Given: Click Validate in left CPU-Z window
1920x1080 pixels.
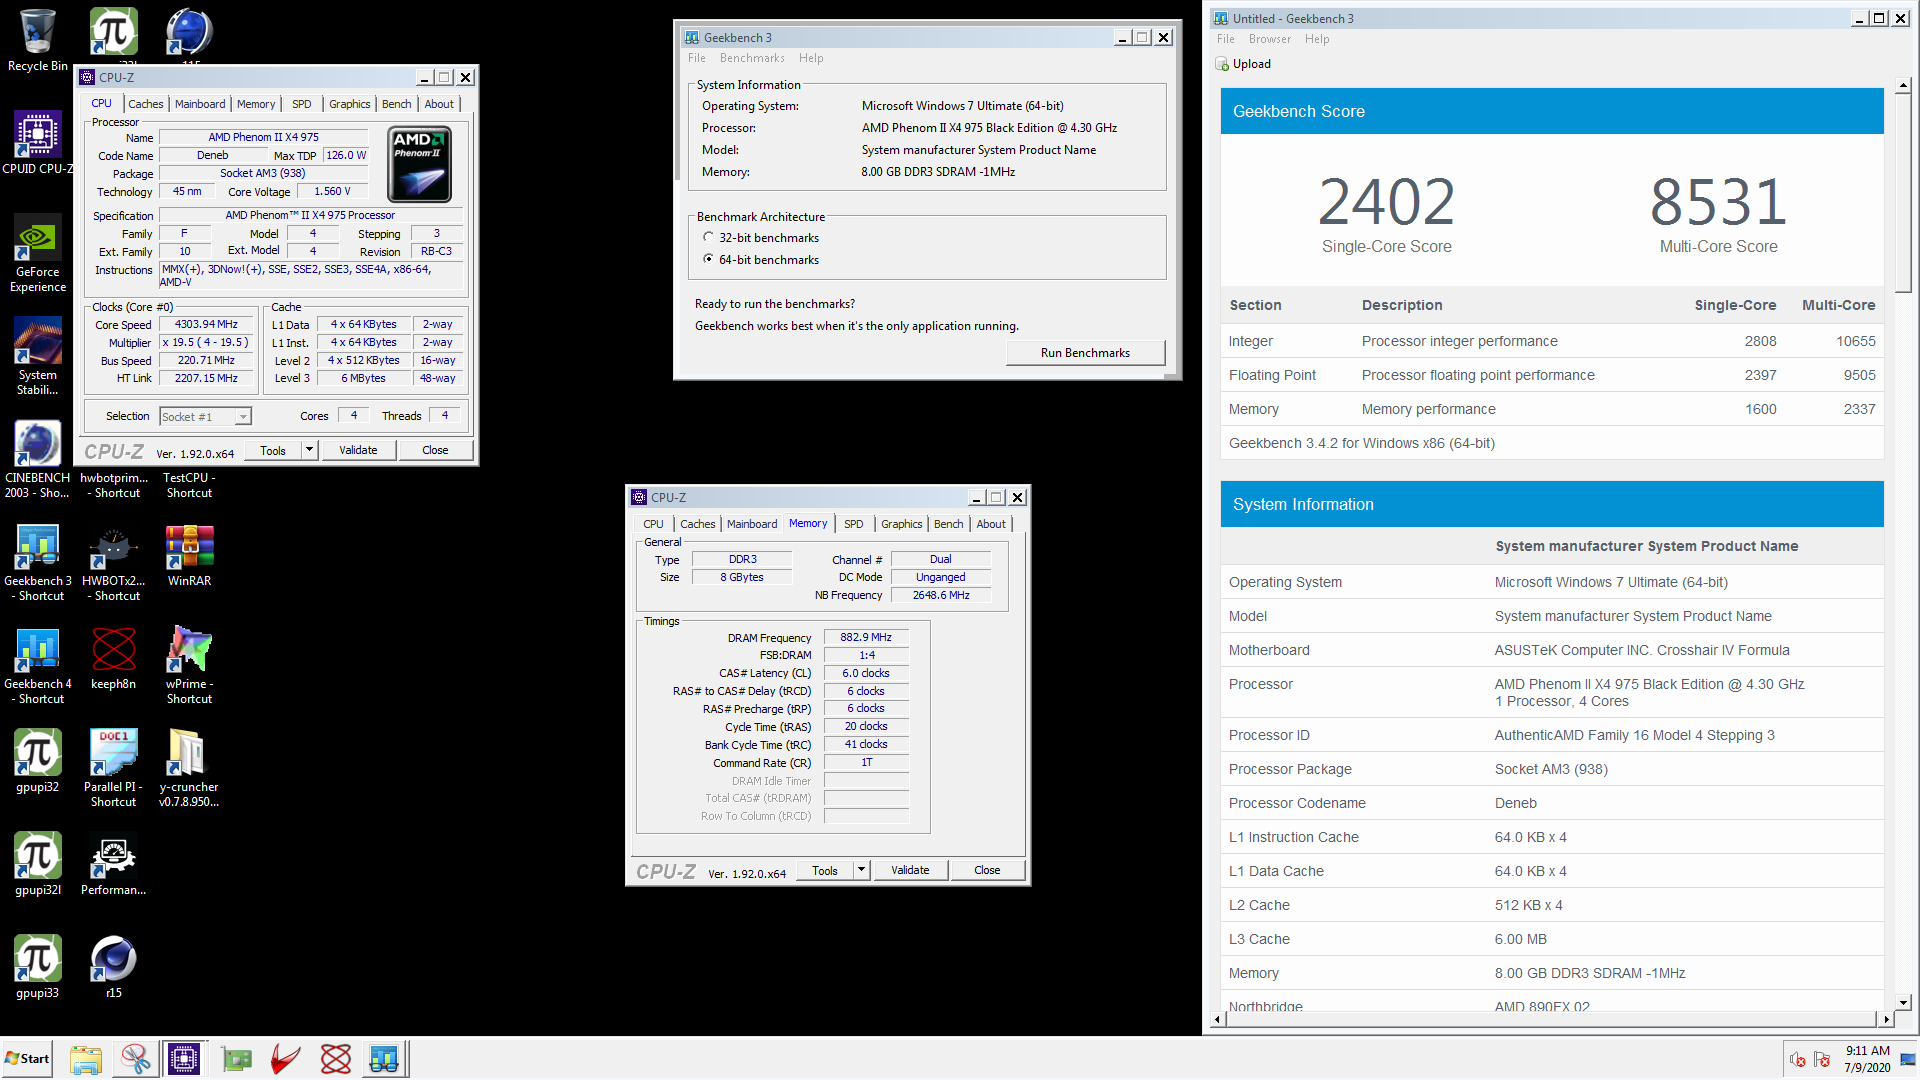Looking at the screenshot, I should click(x=358, y=450).
